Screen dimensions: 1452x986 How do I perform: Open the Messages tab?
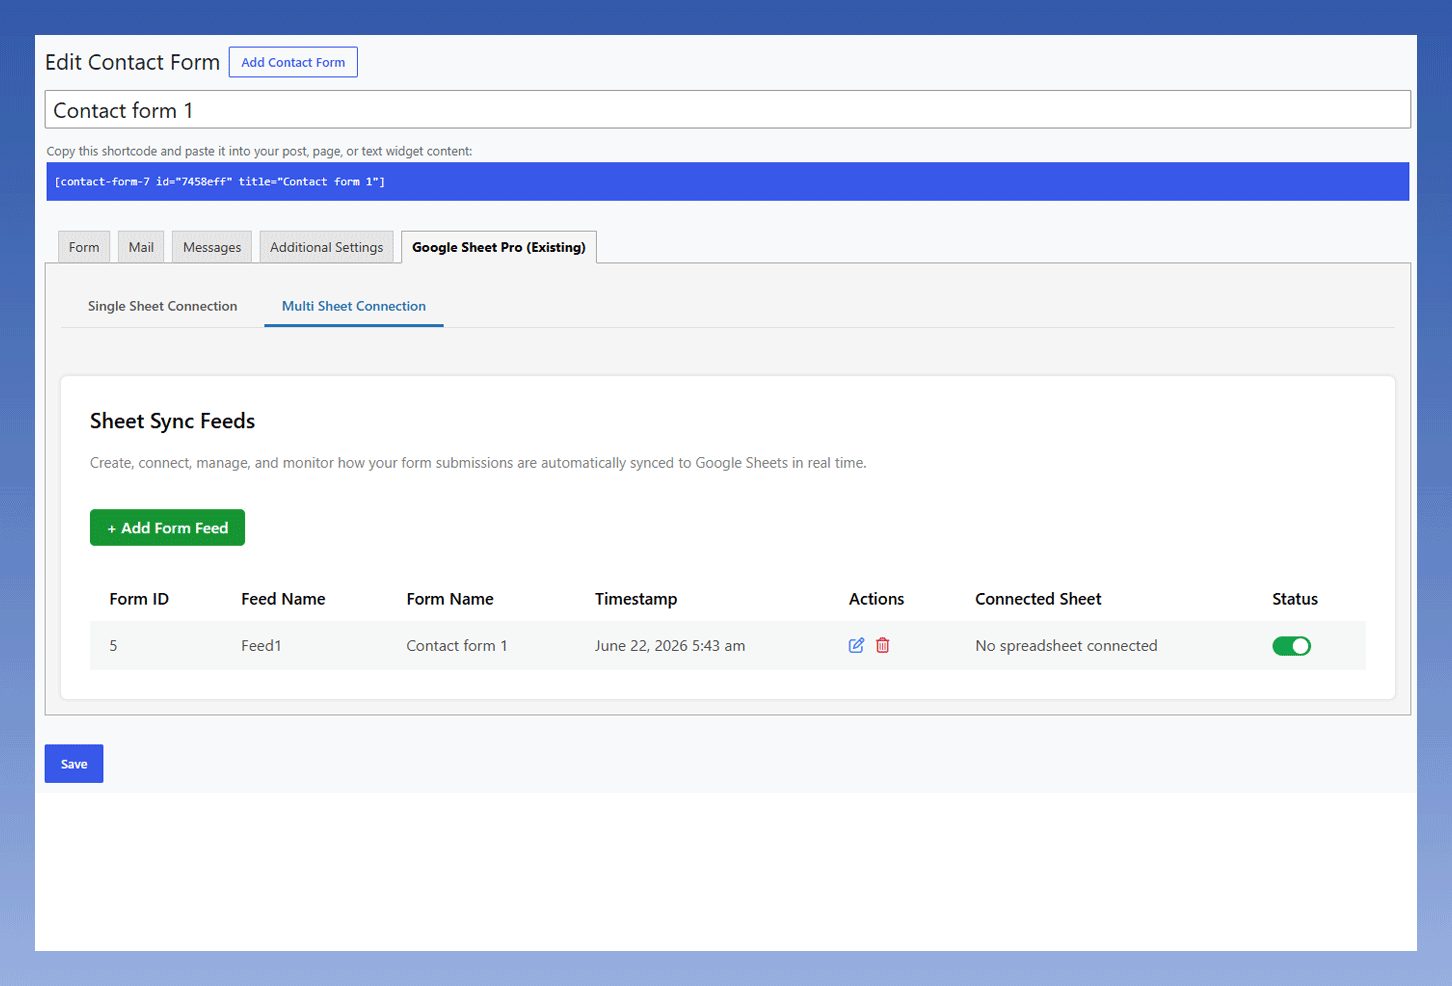click(x=212, y=247)
